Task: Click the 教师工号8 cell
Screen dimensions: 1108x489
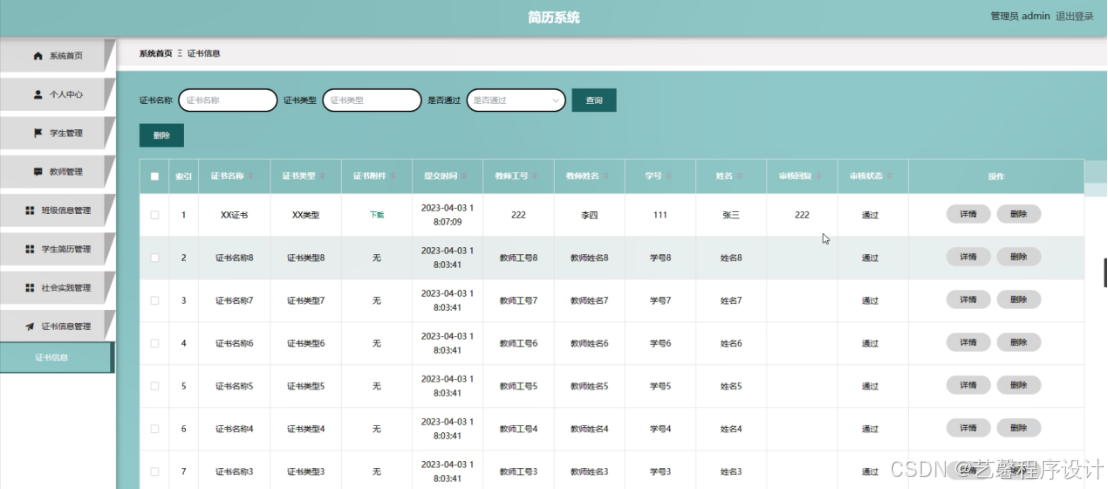Action: [x=518, y=258]
